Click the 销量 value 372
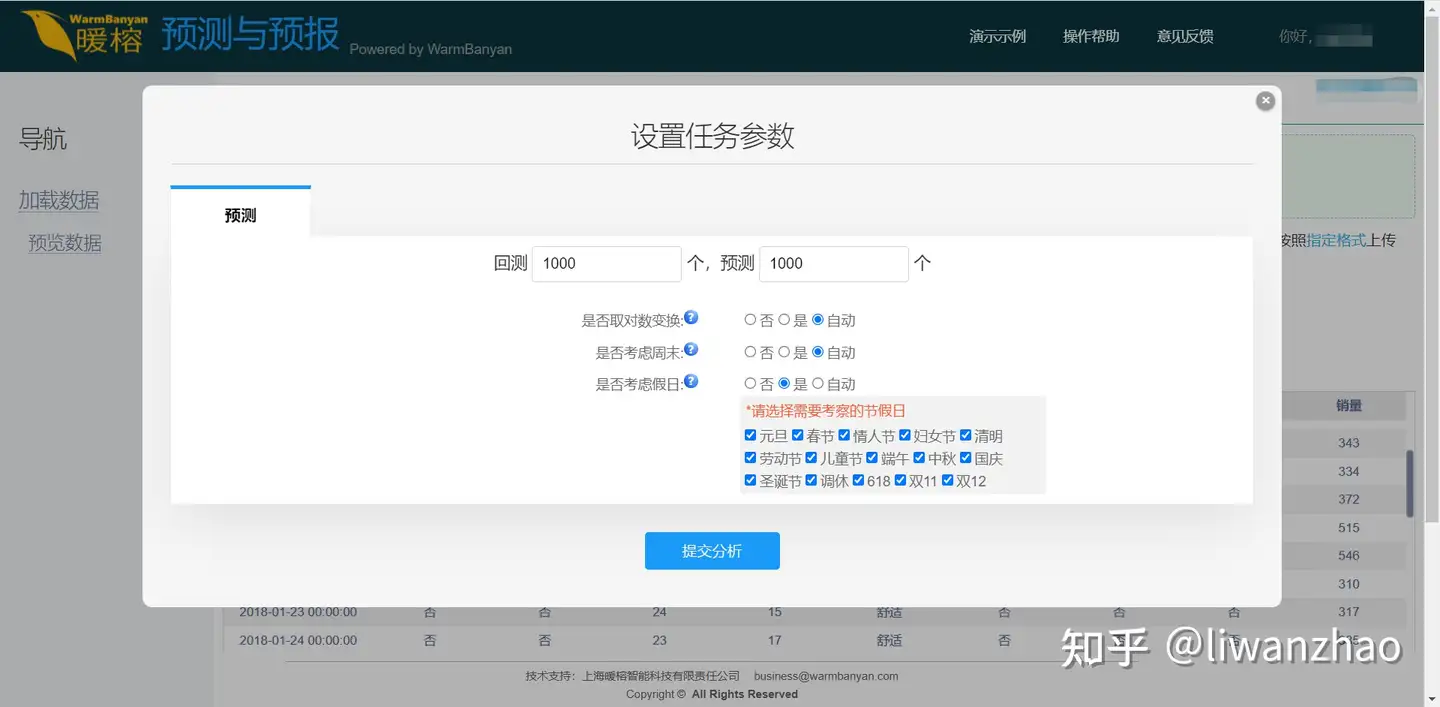Image resolution: width=1440 pixels, height=707 pixels. point(1349,499)
